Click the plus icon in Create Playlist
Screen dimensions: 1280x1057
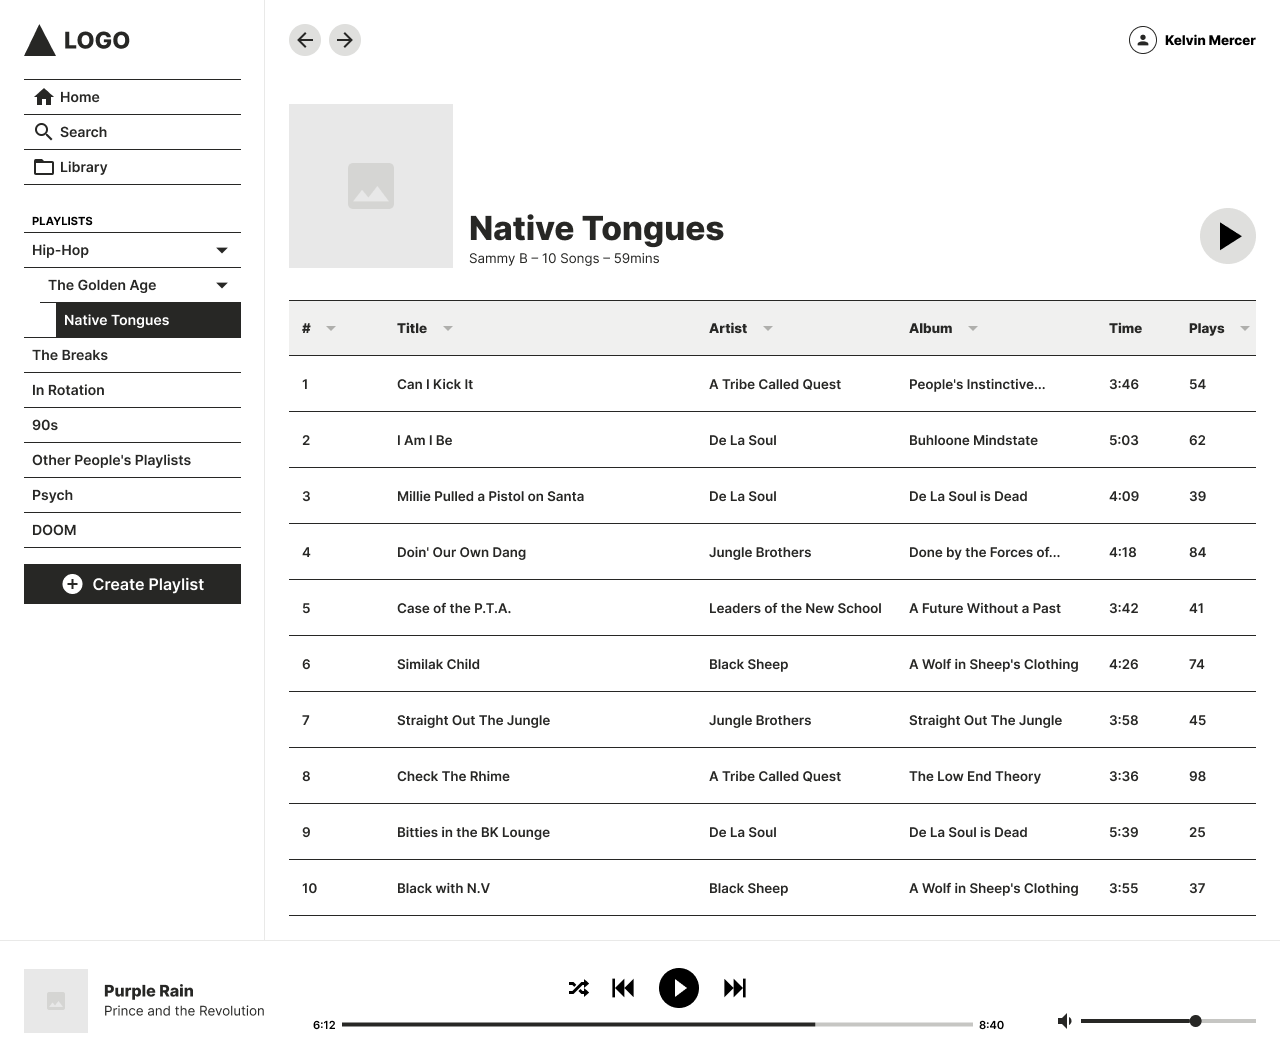click(72, 584)
